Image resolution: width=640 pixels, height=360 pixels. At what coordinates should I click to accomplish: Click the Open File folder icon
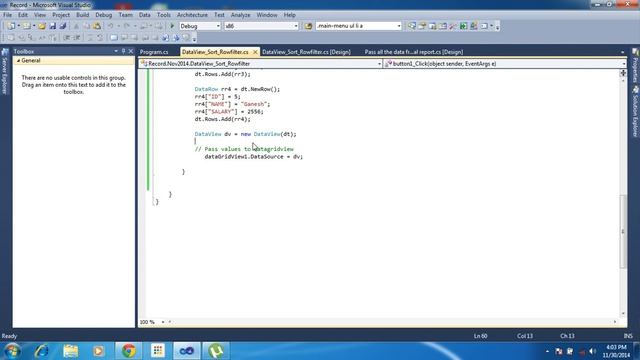42,26
